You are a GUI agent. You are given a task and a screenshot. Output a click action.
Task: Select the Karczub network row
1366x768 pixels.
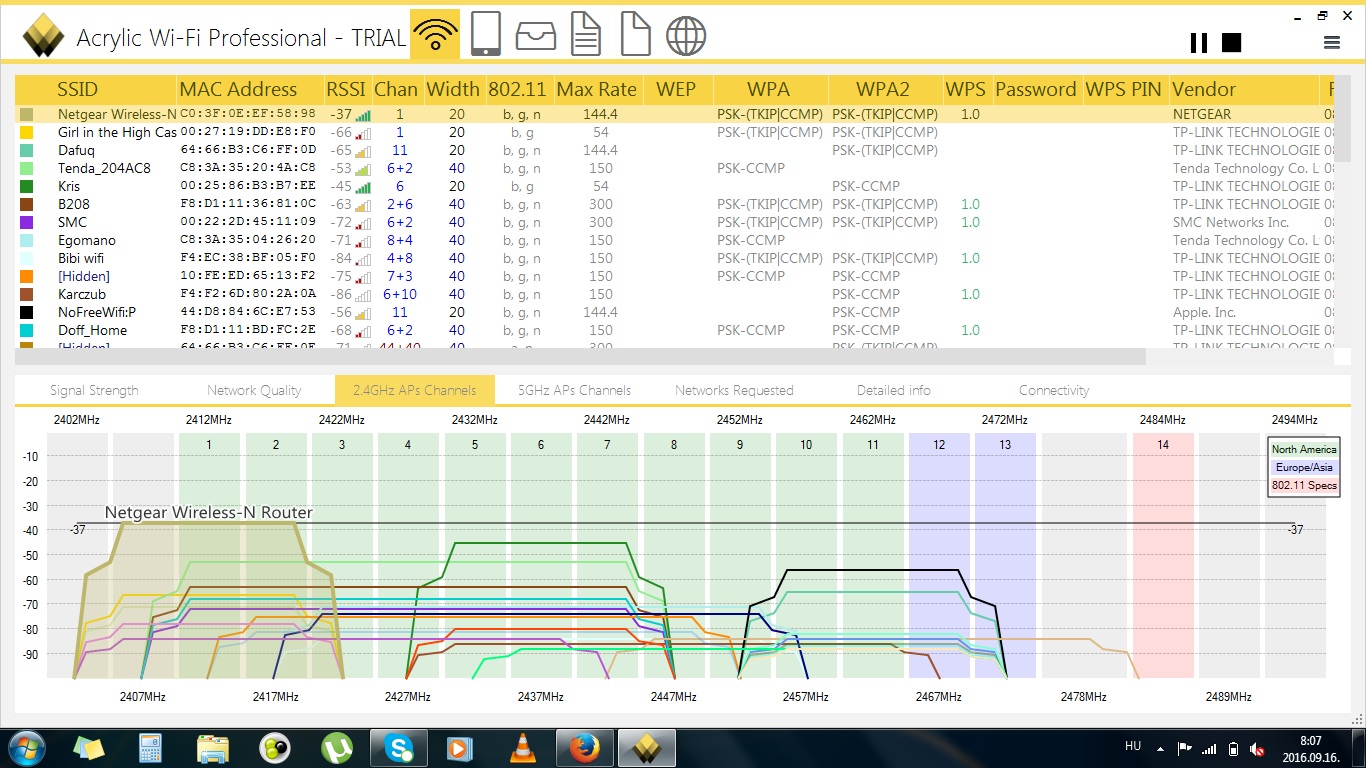pyautogui.click(x=675, y=294)
